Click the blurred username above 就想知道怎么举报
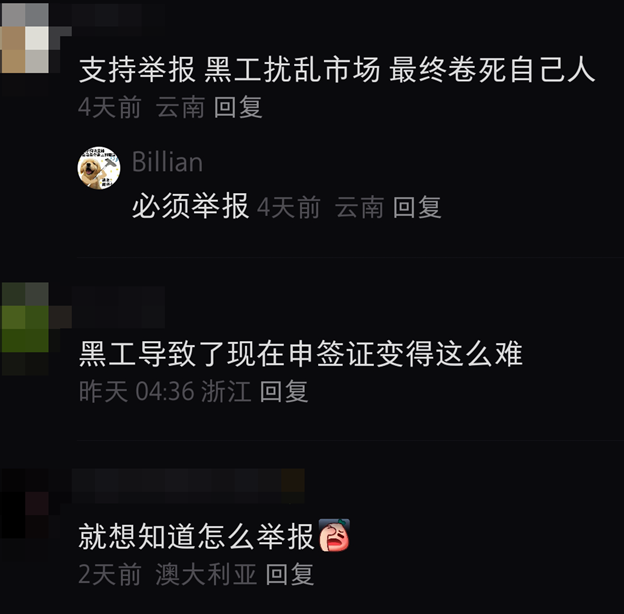Screen dimensions: 624x614 188,486
